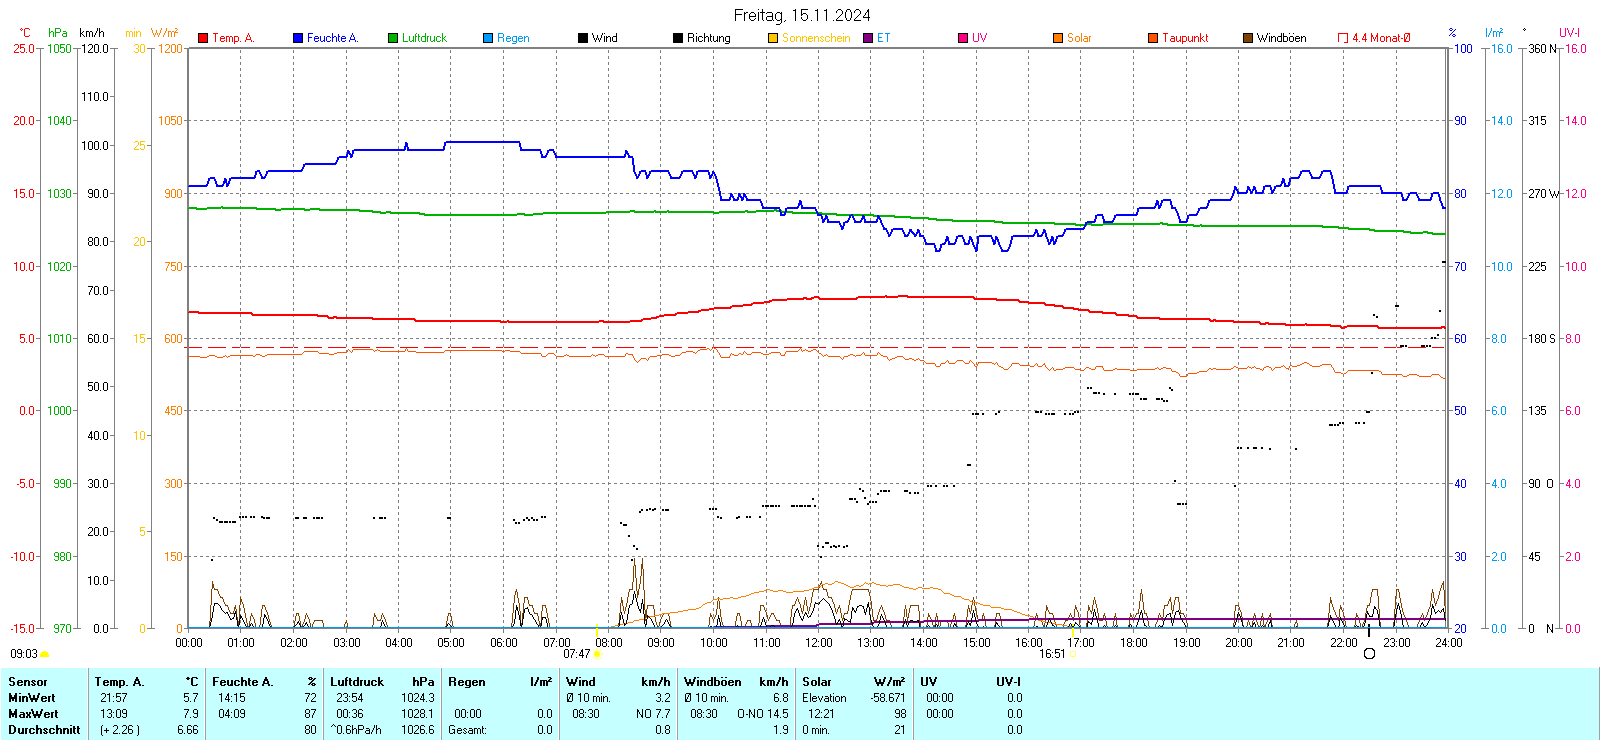
Task: Click the purple ET legend square
Action: click(x=868, y=38)
